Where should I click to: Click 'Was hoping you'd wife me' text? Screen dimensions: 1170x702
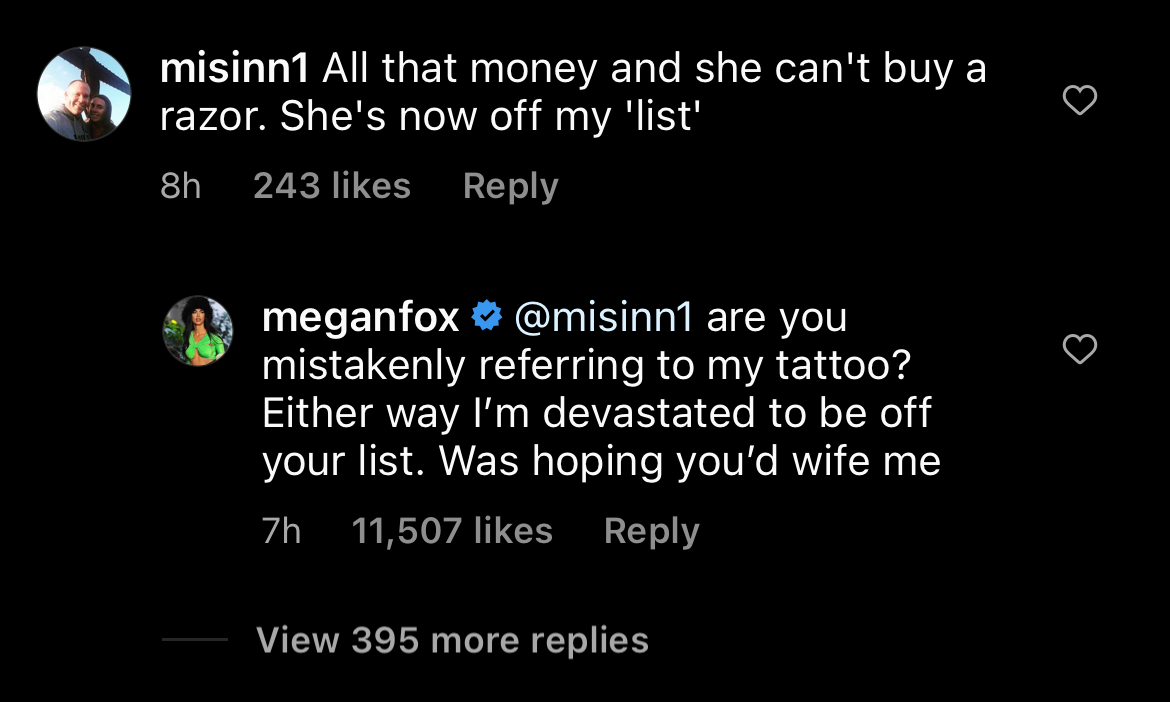pyautogui.click(x=690, y=461)
